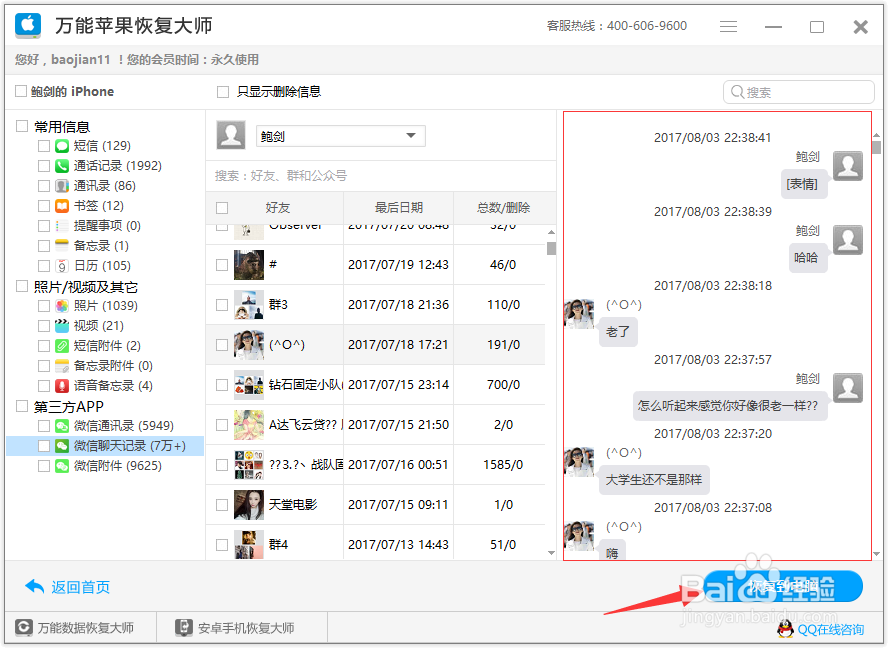
Task: Toggle the 照片/视频及其它 group checkbox
Action: pos(22,286)
